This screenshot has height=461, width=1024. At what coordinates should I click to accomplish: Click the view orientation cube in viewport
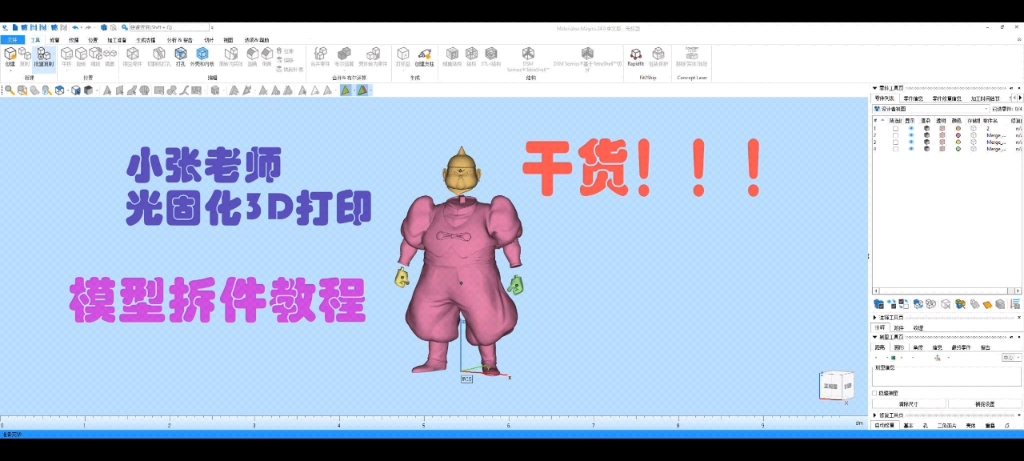(x=836, y=385)
